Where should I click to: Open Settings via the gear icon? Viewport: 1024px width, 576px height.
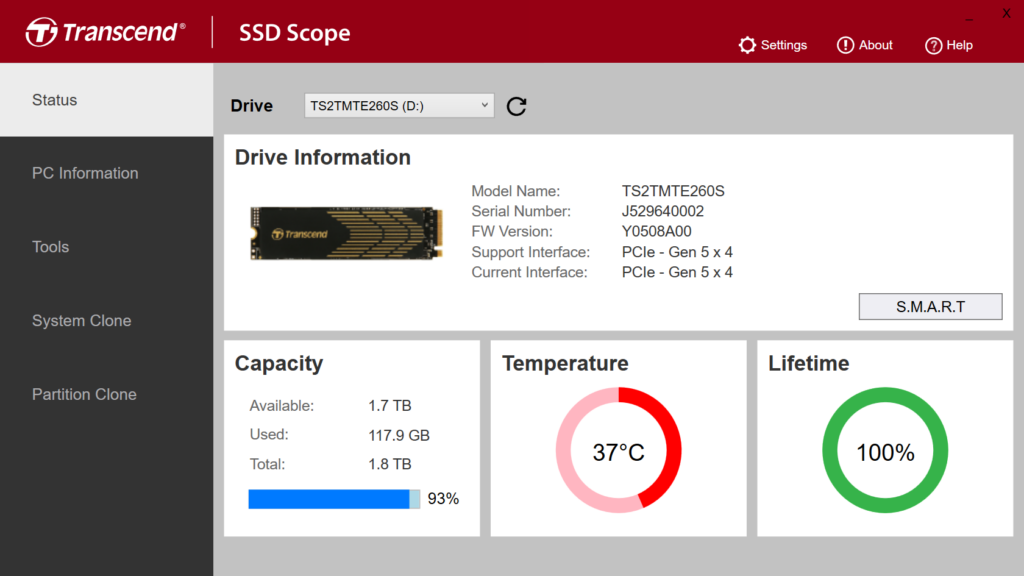tap(747, 45)
